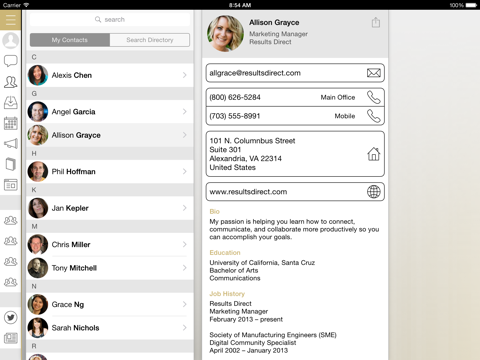Image resolution: width=480 pixels, height=360 pixels.
Task: Tap the 8:54 AM clock in the status bar
Action: point(240,5)
